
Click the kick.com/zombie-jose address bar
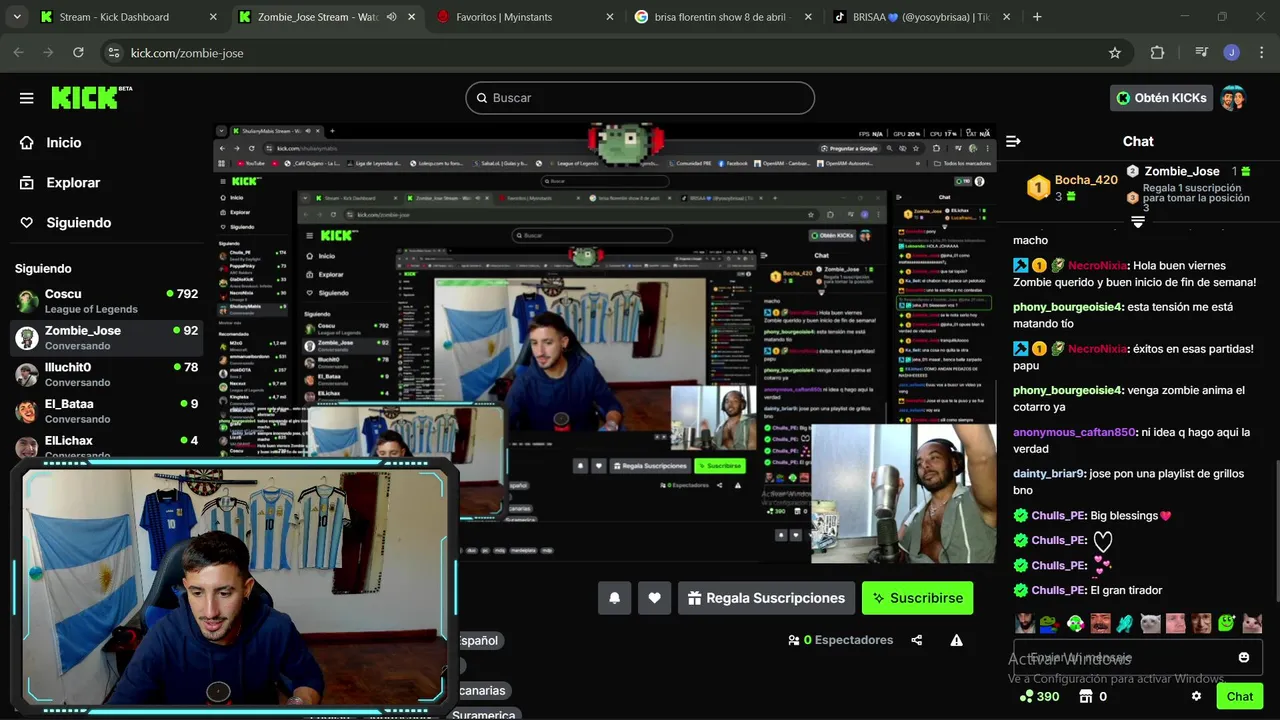pyautogui.click(x=615, y=53)
